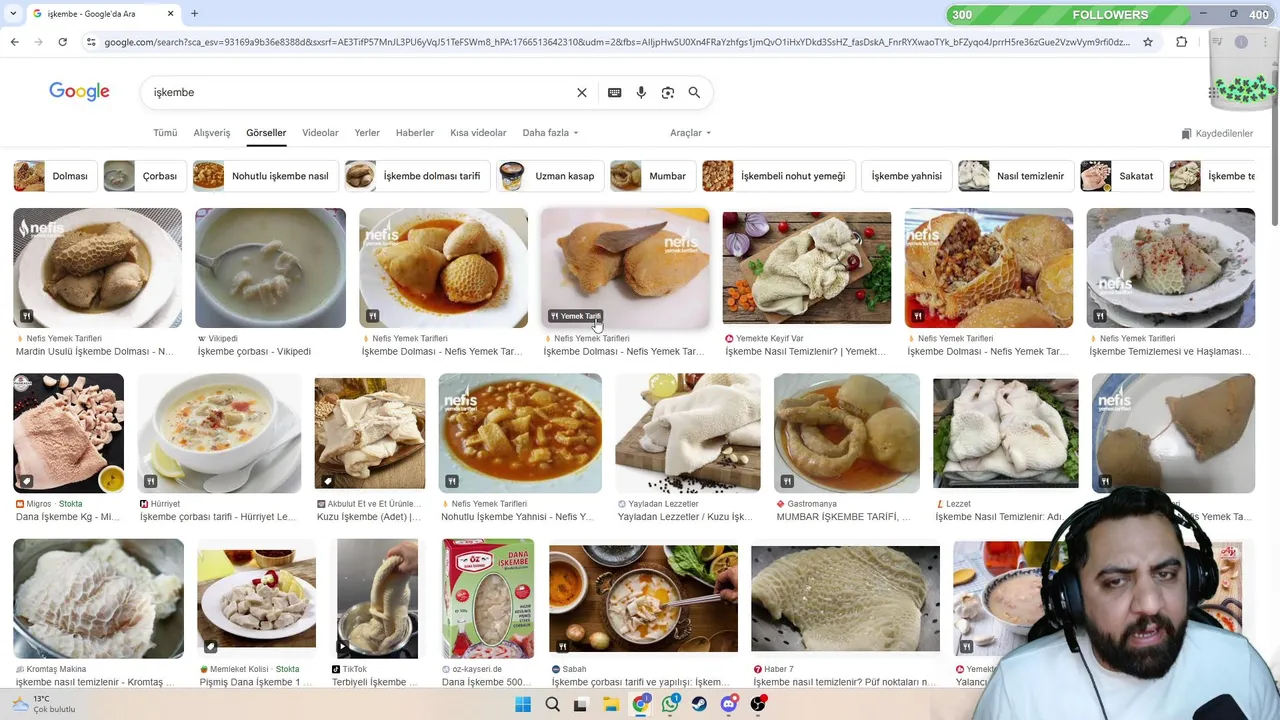Open the Kısa videolar tab
1280x720 pixels.
tap(478, 133)
